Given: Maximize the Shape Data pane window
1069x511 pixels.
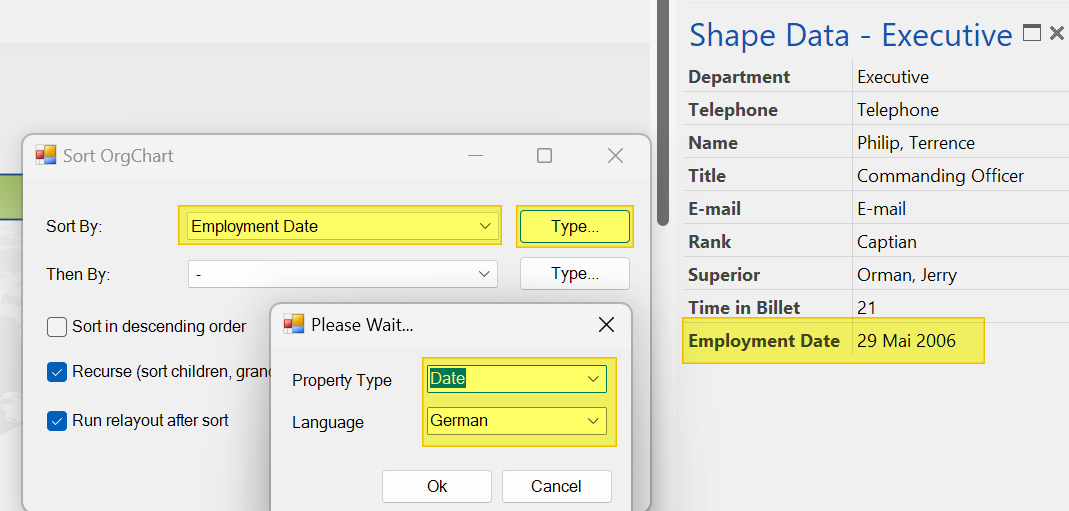Looking at the screenshot, I should [1032, 32].
